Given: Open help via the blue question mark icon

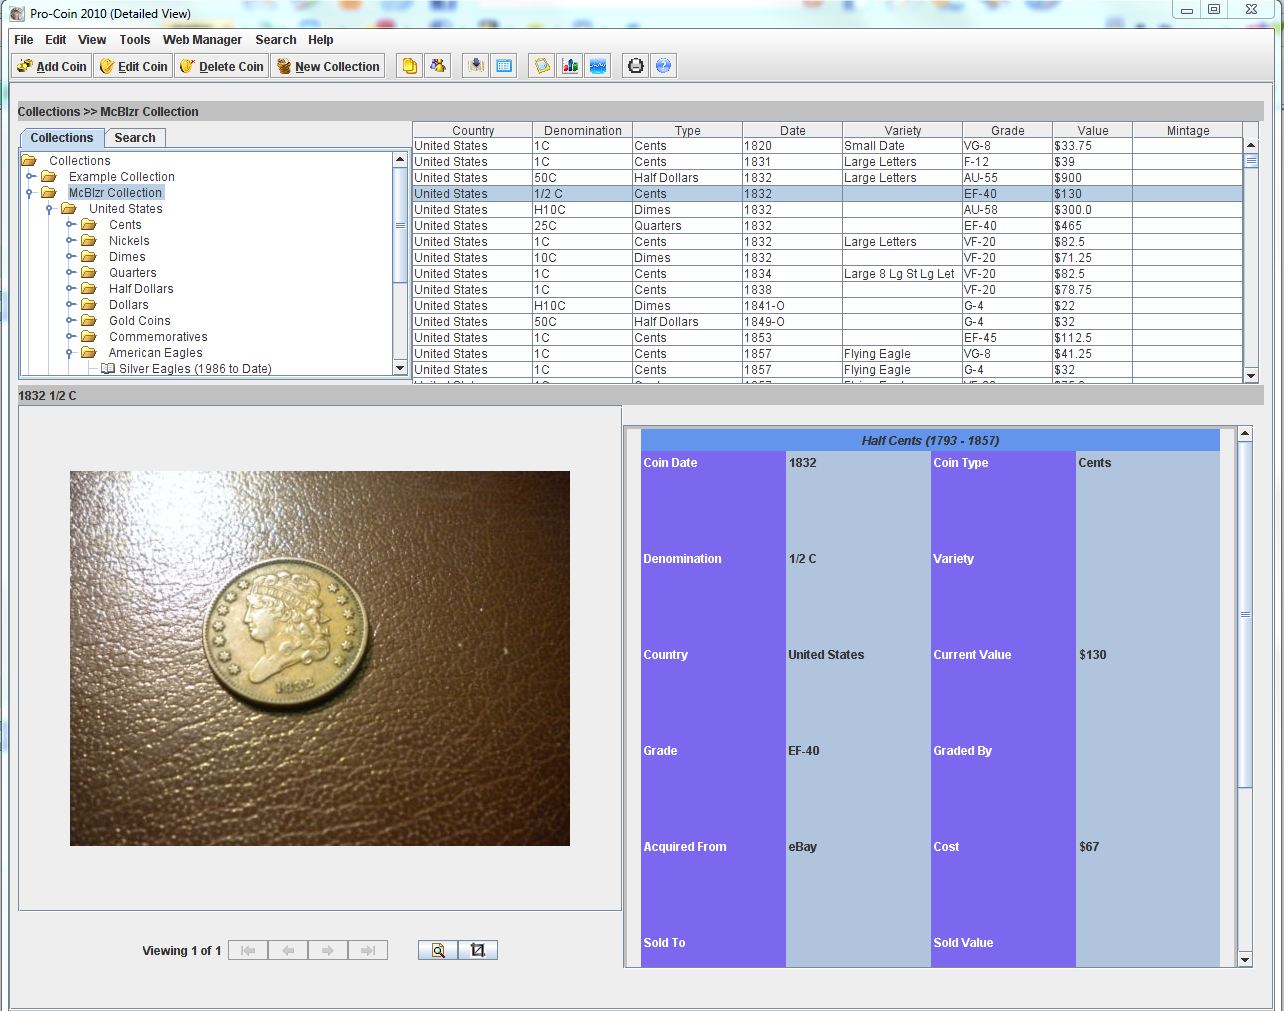Looking at the screenshot, I should click(663, 66).
